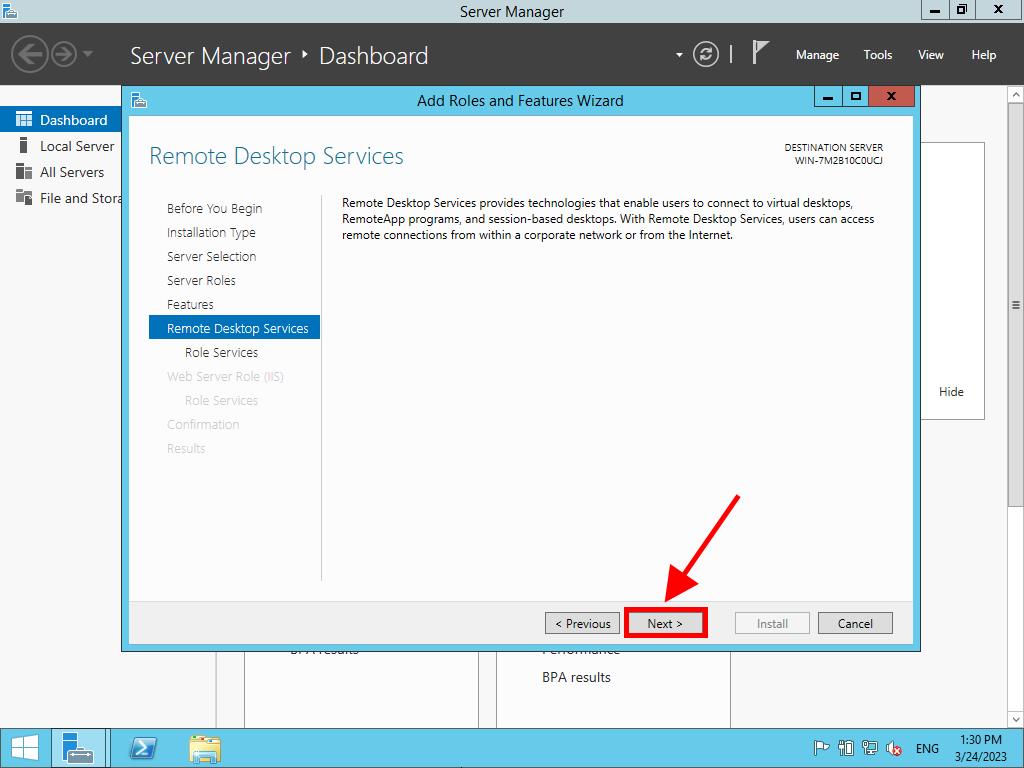
Task: Refresh the Server Manager dashboard
Action: (x=705, y=54)
